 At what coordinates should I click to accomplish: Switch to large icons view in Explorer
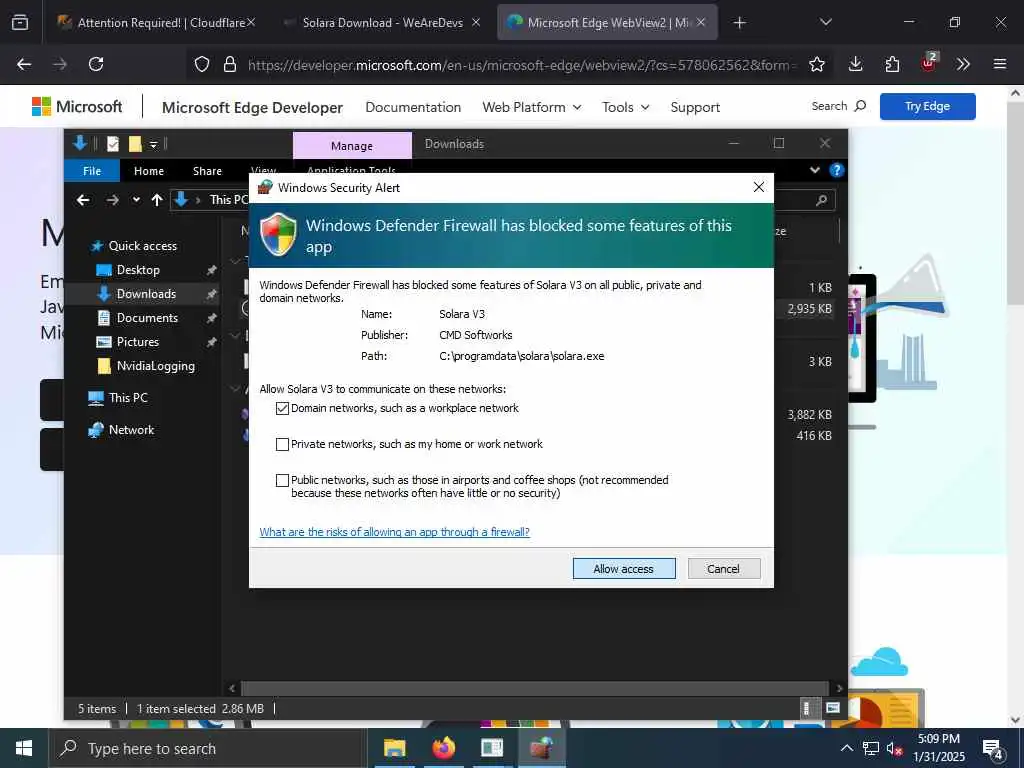[833, 708]
